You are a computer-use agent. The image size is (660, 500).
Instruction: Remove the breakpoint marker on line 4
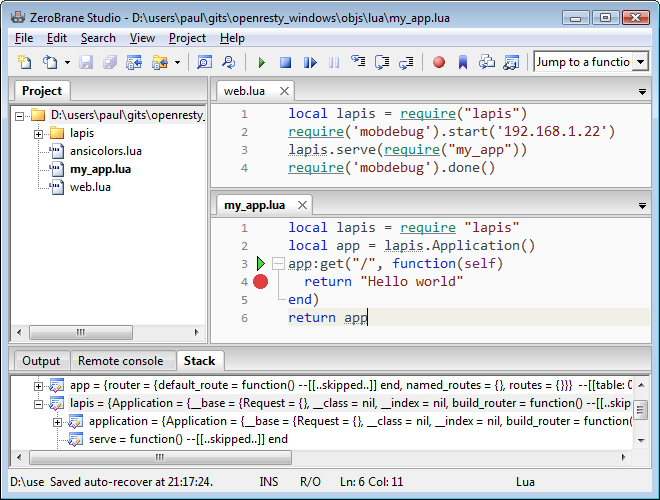pos(260,282)
